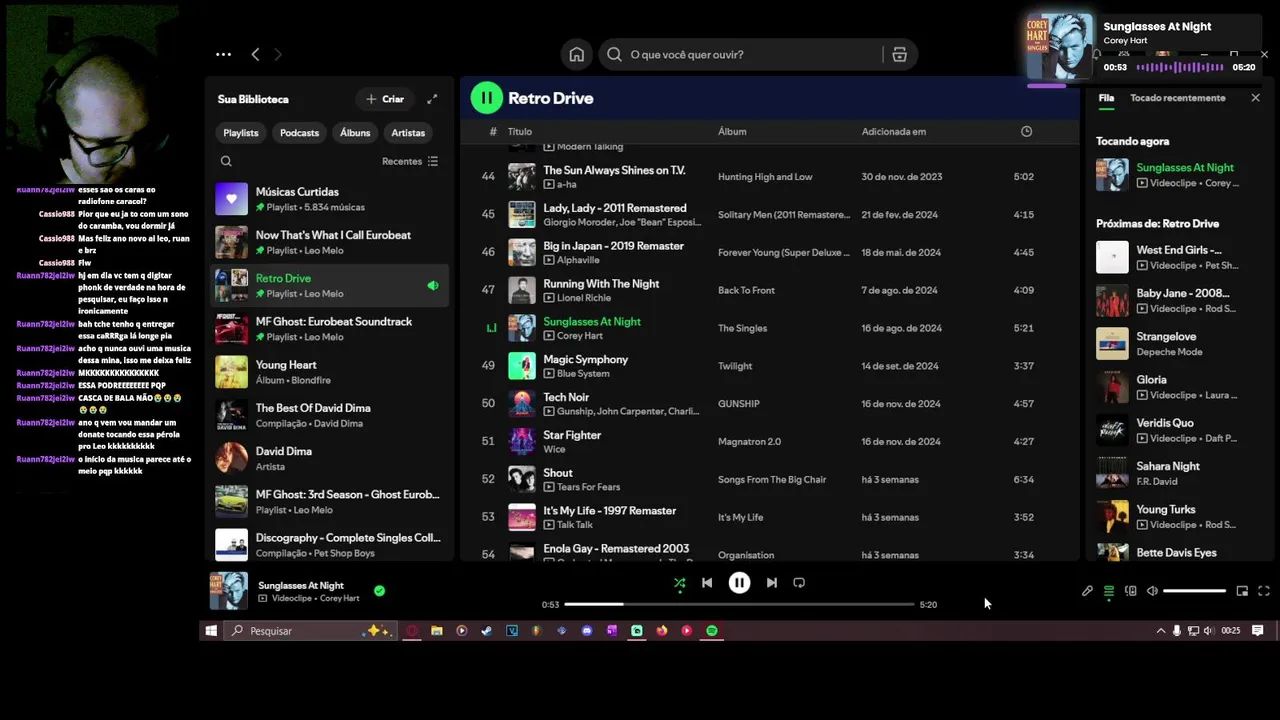Click the Criar button
This screenshot has width=1280, height=720.
[x=385, y=99]
